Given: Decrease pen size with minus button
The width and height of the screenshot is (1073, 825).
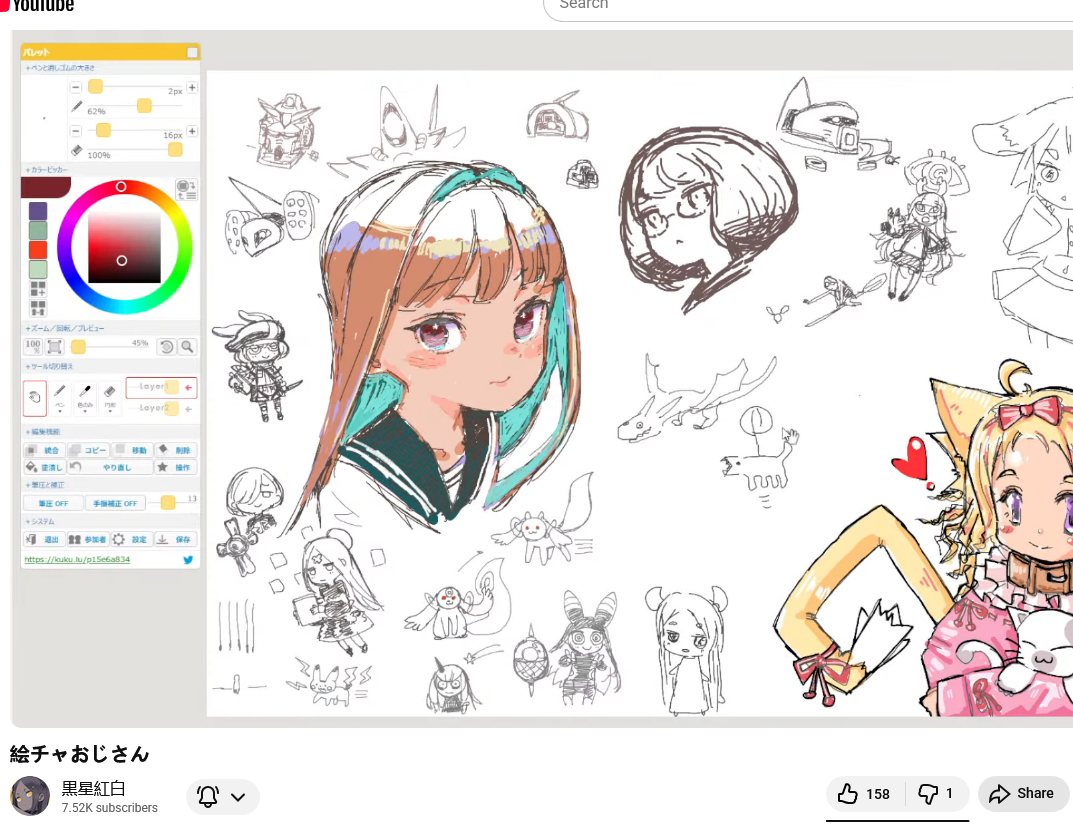Looking at the screenshot, I should point(76,87).
